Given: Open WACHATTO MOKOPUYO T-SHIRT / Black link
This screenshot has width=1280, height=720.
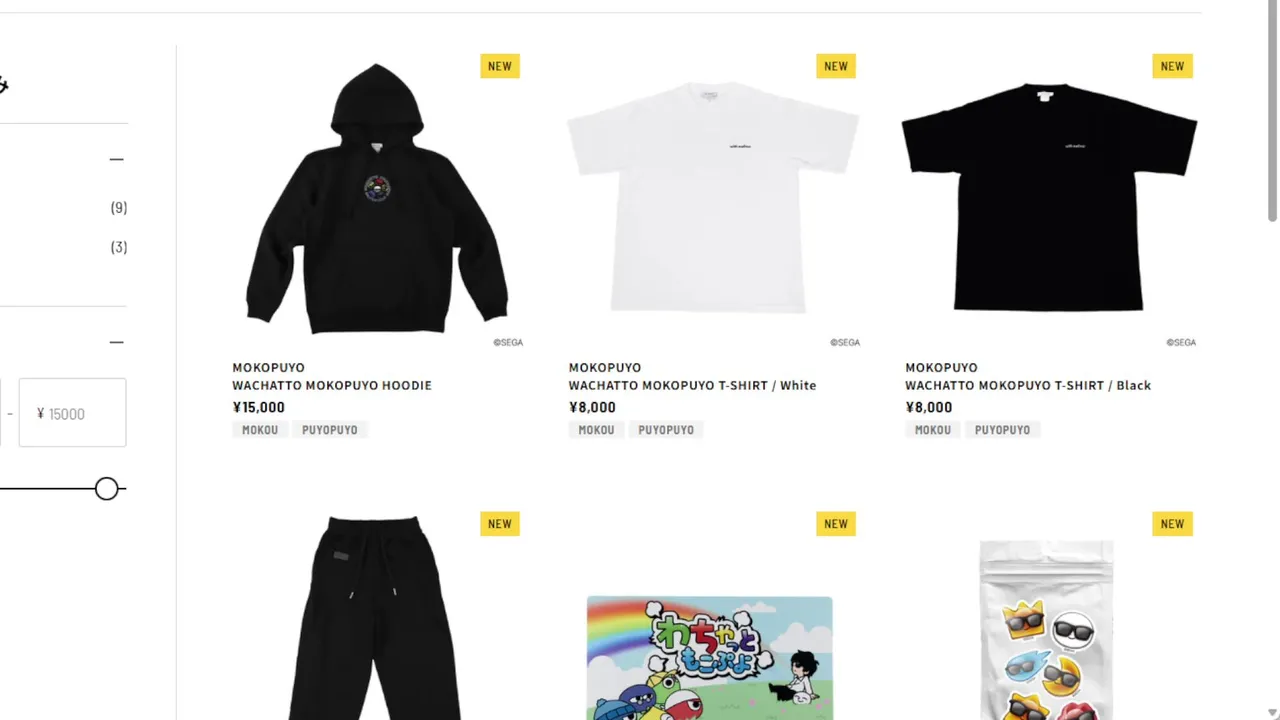Looking at the screenshot, I should 1028,385.
